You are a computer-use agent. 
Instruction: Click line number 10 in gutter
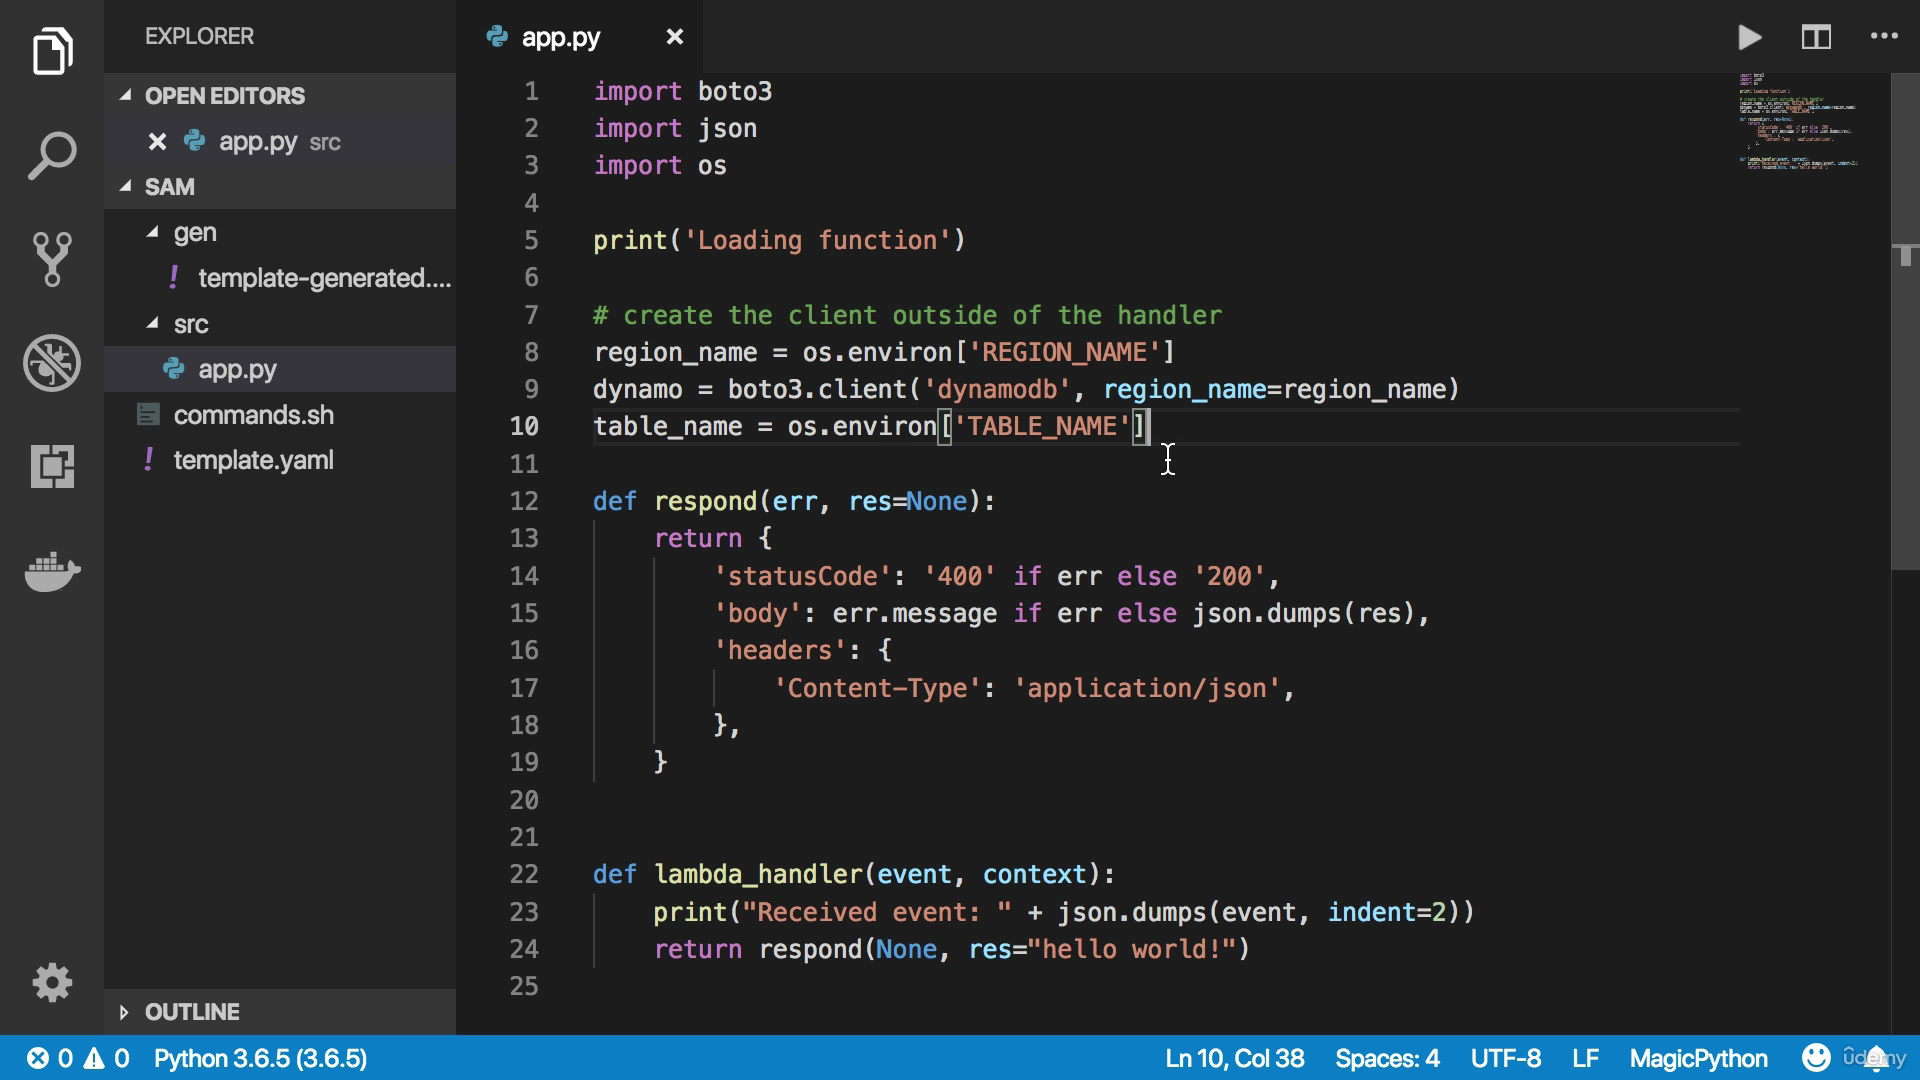524,427
